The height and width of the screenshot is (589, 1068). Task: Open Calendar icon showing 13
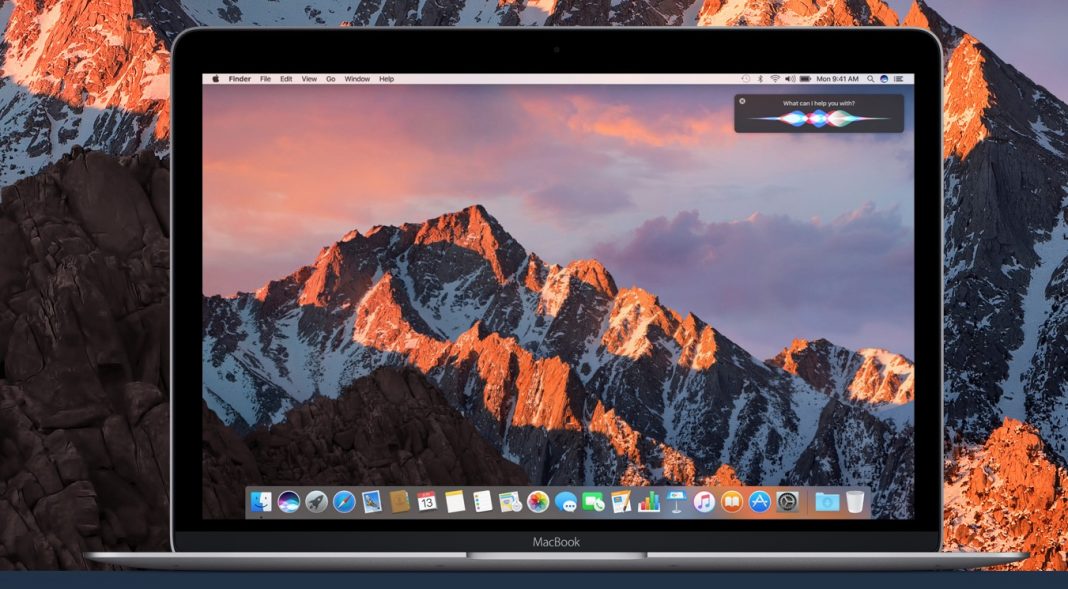[x=427, y=502]
